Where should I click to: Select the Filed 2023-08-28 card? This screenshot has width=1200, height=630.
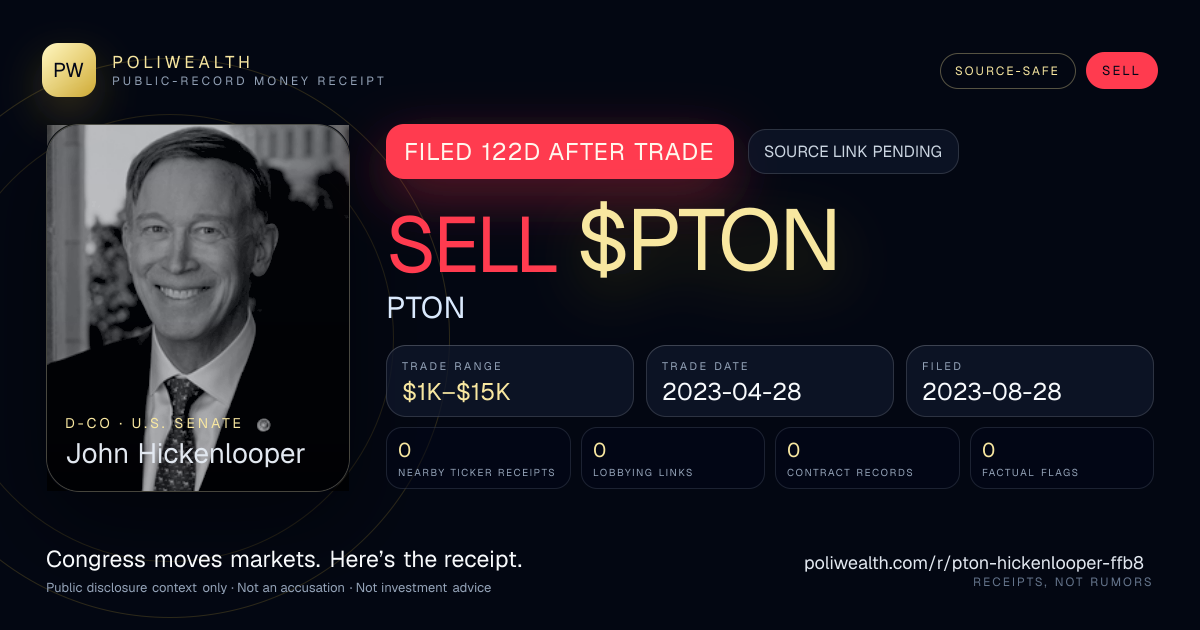click(1030, 381)
